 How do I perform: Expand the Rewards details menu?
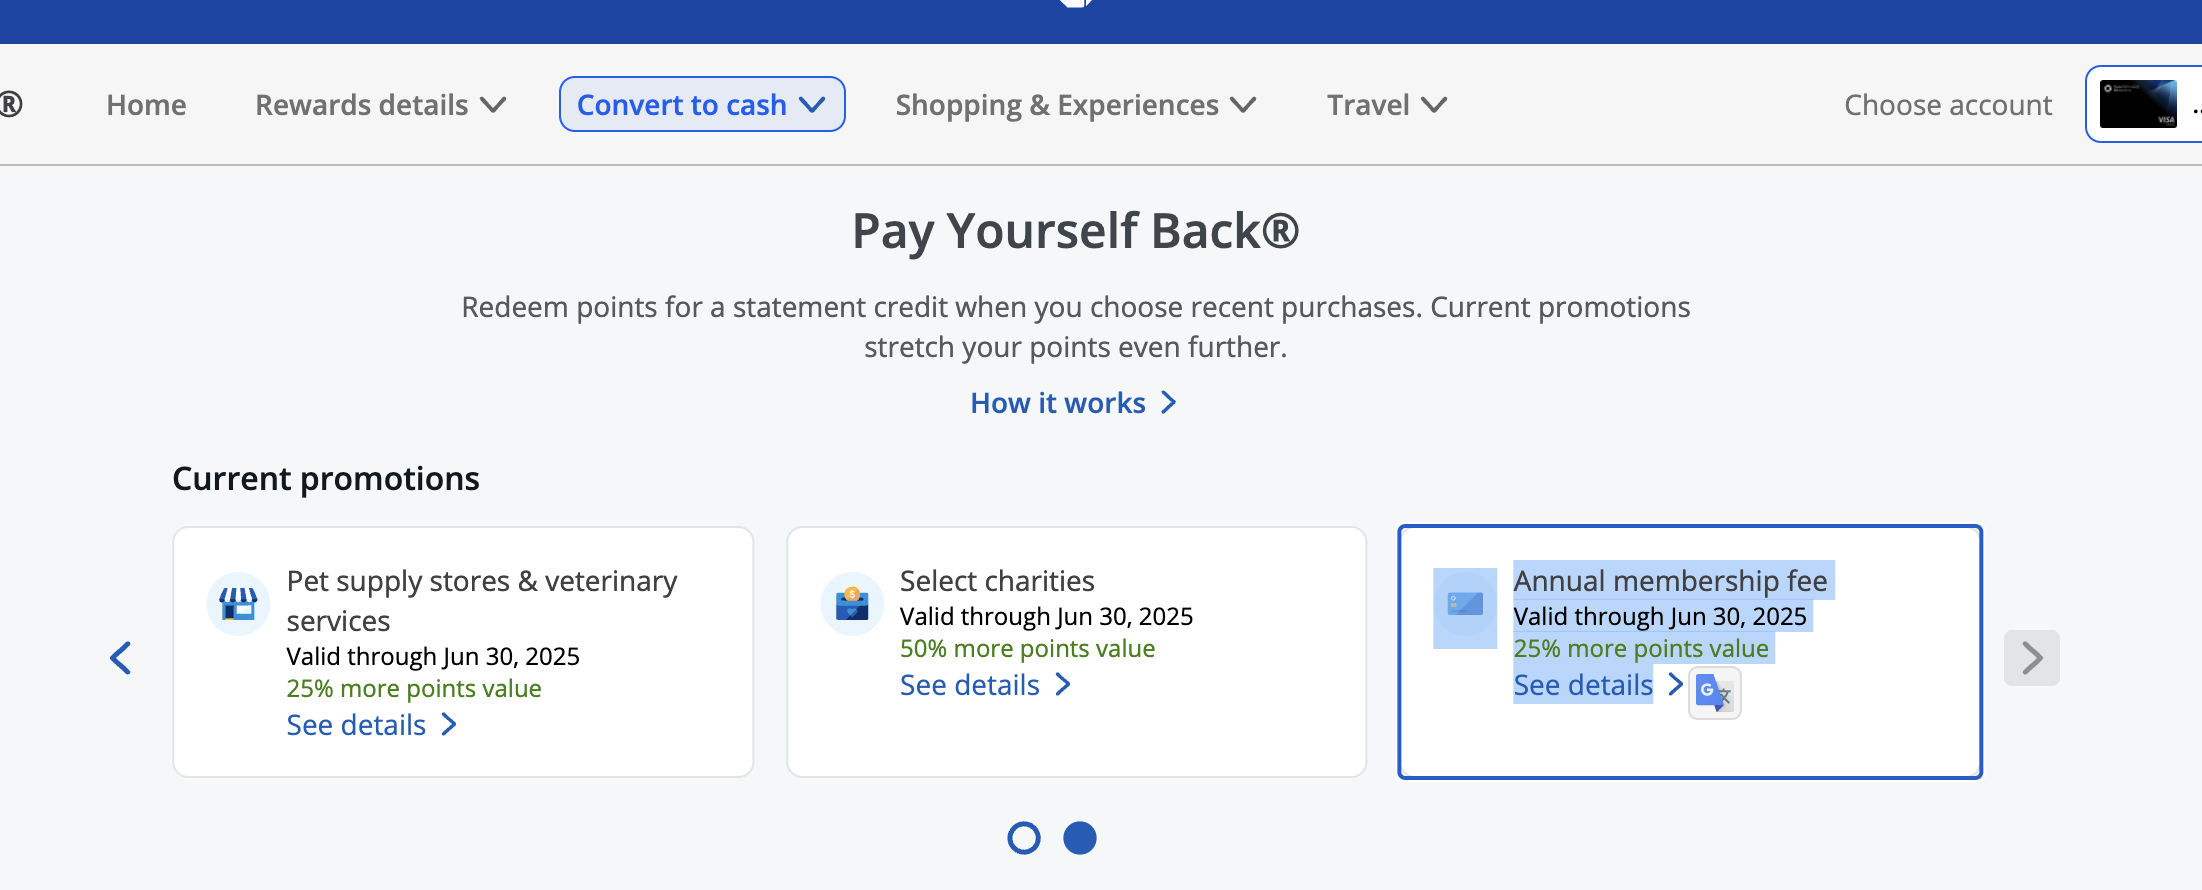coord(380,105)
